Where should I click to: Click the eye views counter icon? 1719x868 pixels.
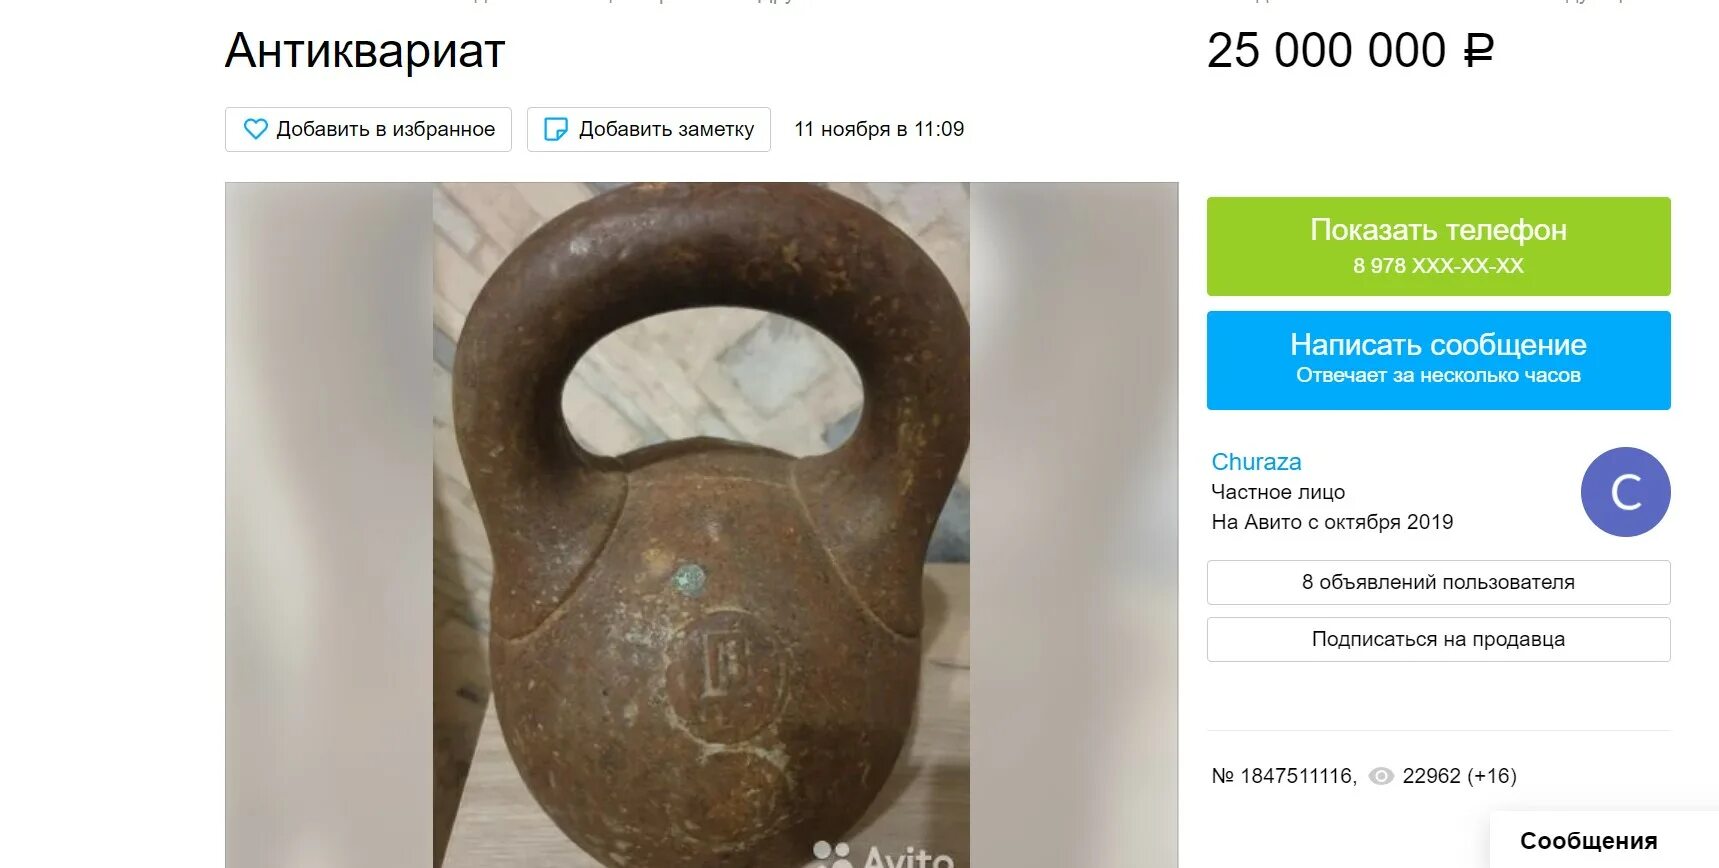point(1381,776)
